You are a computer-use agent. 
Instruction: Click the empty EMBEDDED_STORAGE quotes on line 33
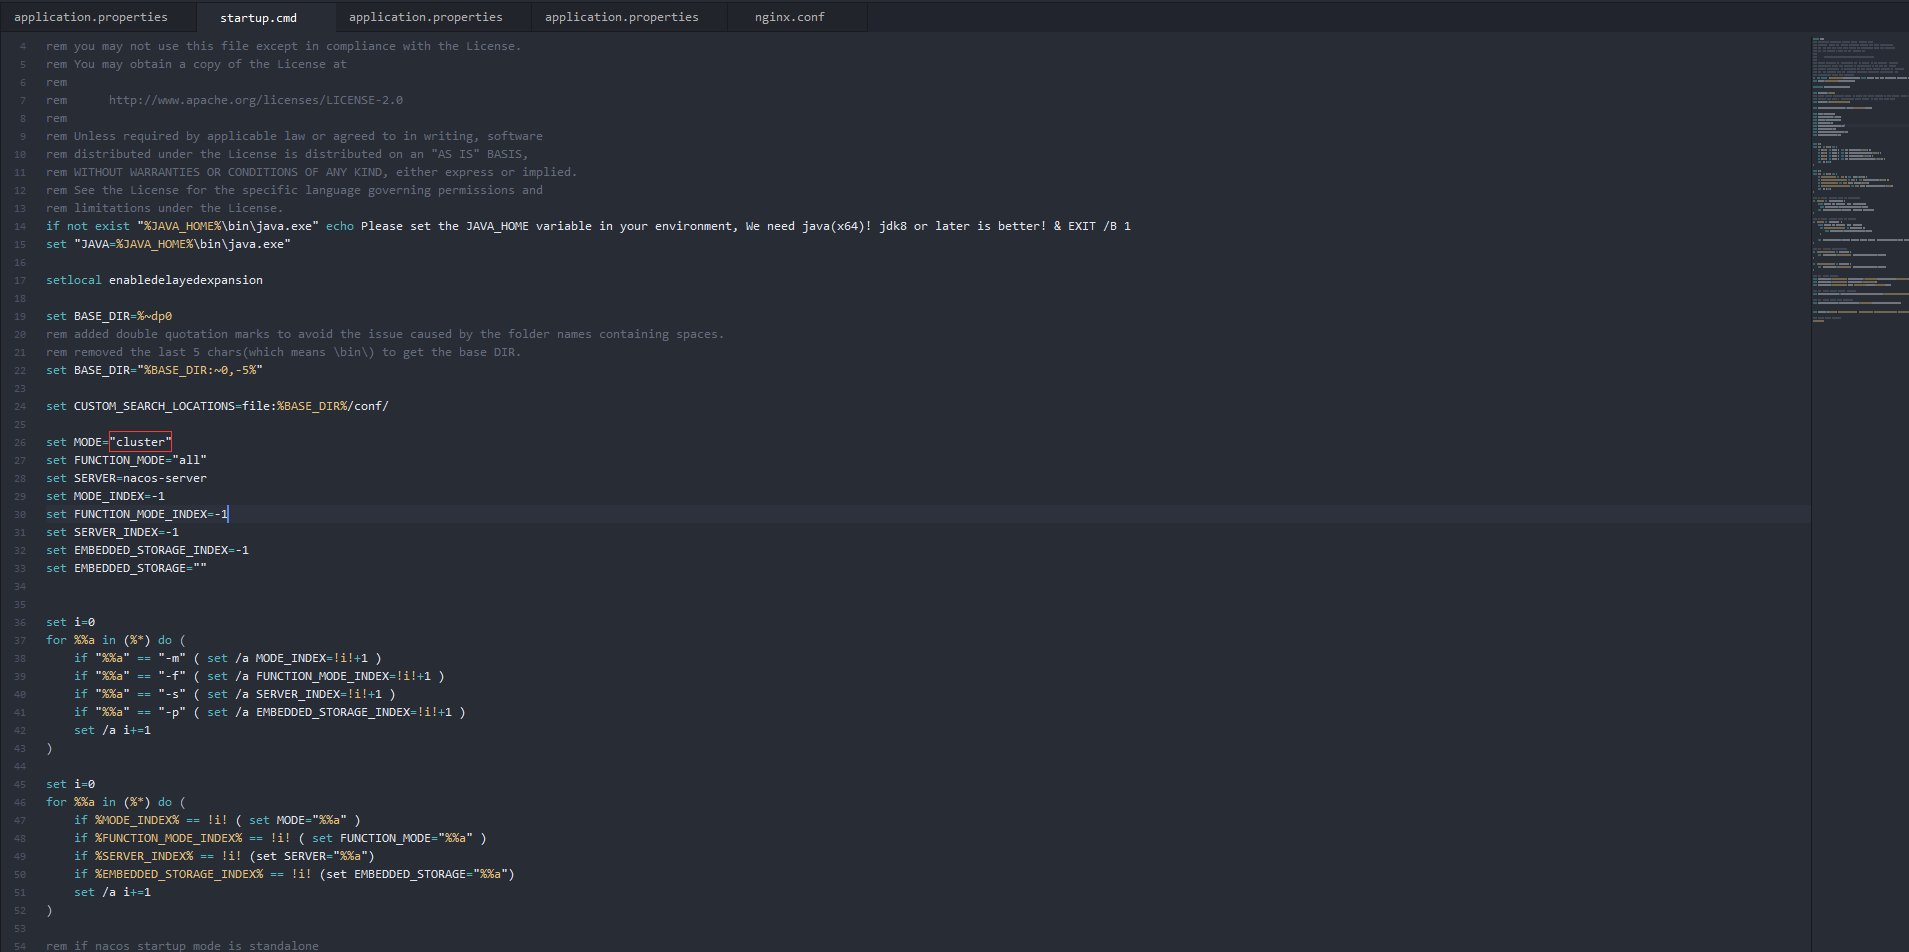point(200,568)
